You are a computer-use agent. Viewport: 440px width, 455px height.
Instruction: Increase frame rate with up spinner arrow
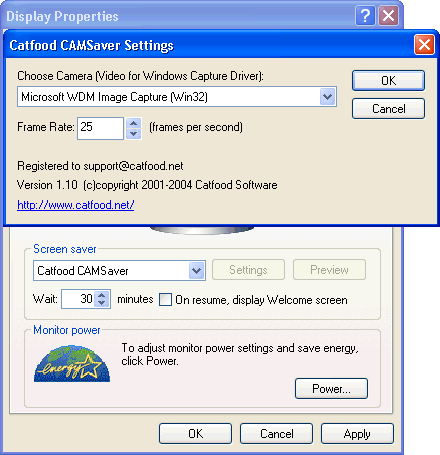(x=134, y=123)
